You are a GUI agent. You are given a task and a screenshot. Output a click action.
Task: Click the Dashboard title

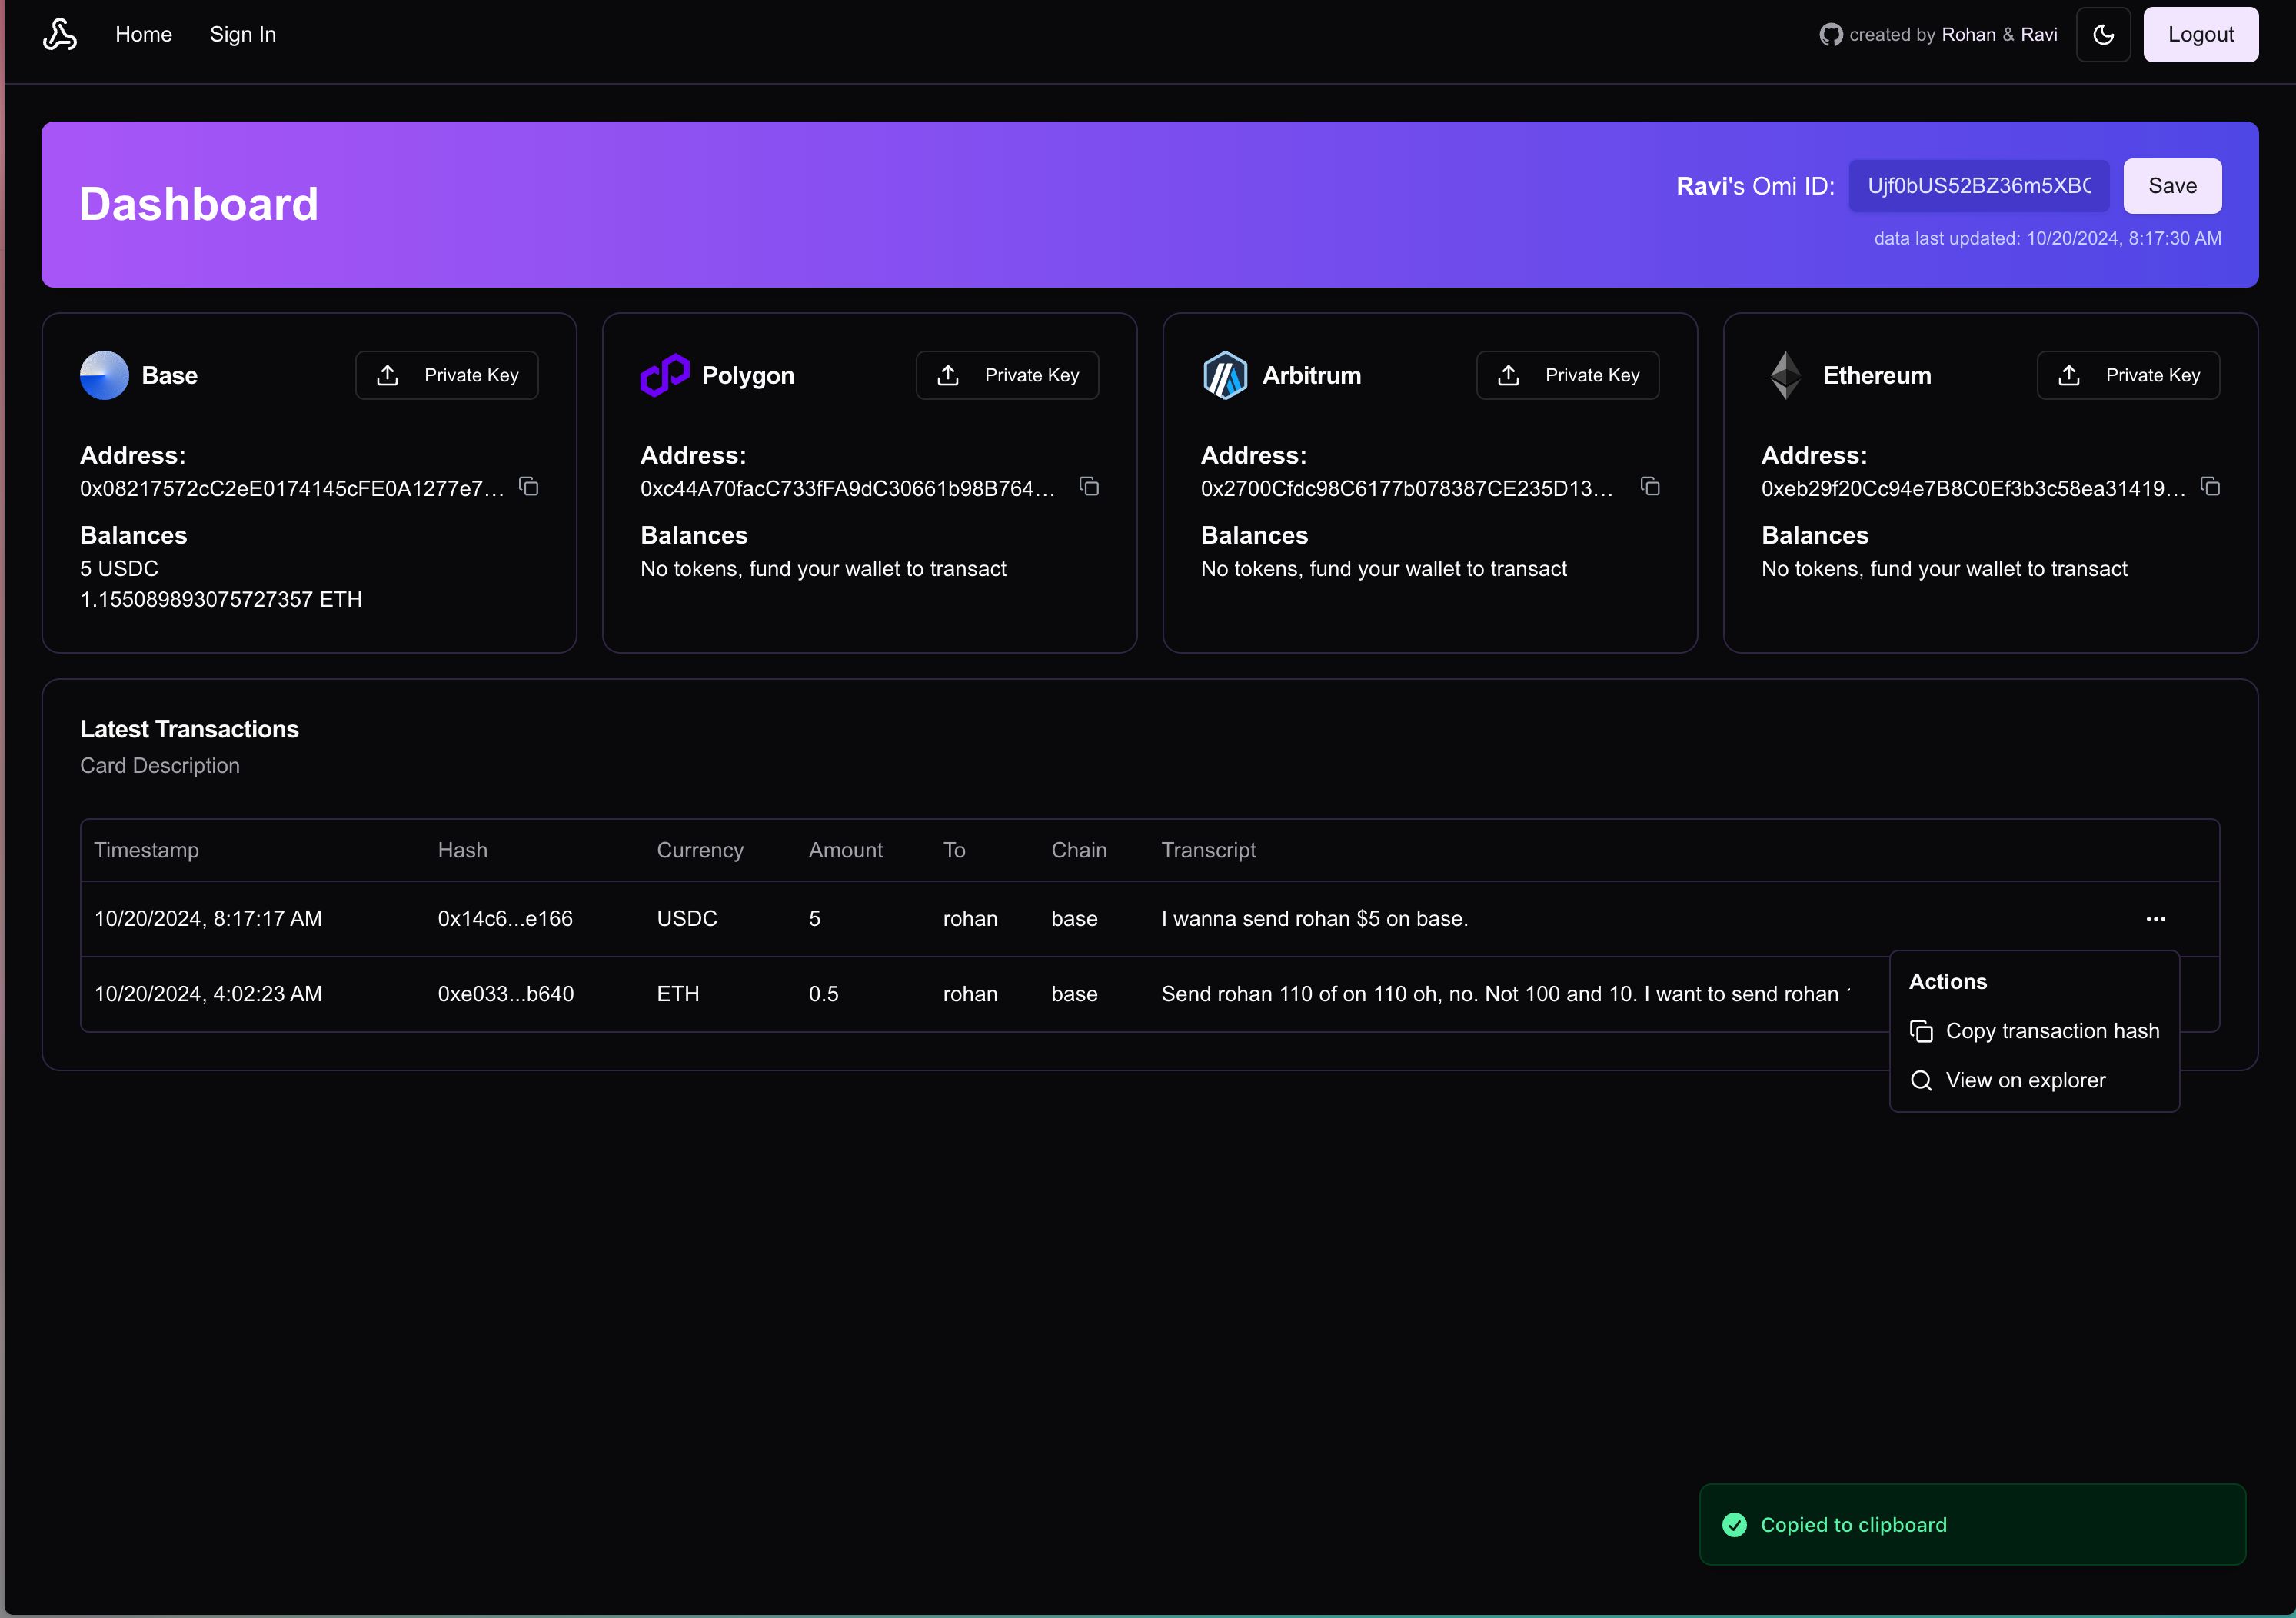coord(199,204)
